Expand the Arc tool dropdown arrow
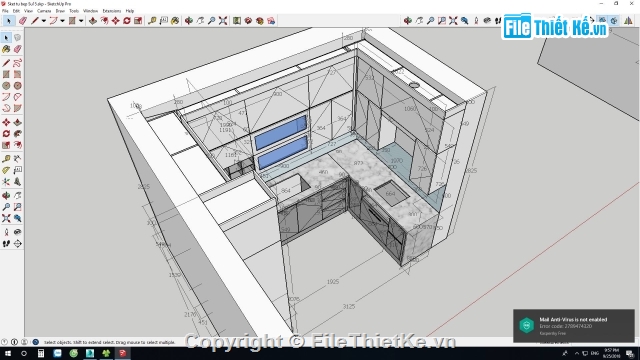This screenshot has width=640, height=360. [62, 21]
